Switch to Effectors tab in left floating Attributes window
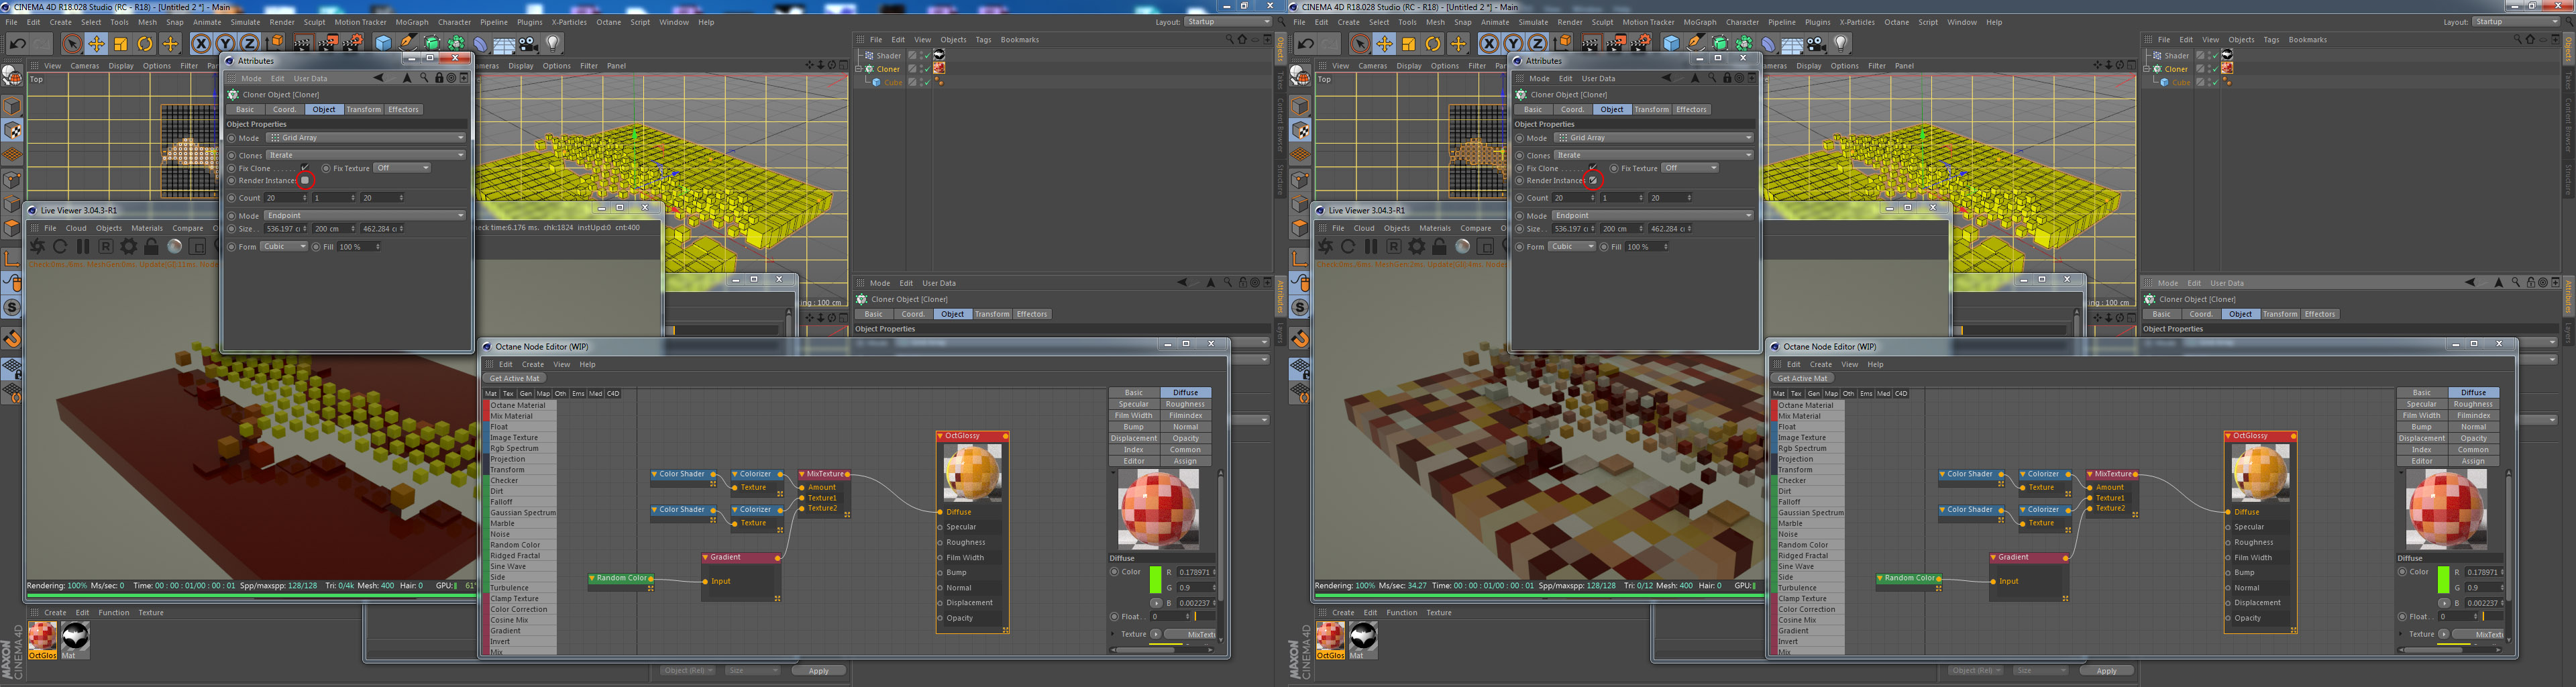2576x687 pixels. pos(403,109)
